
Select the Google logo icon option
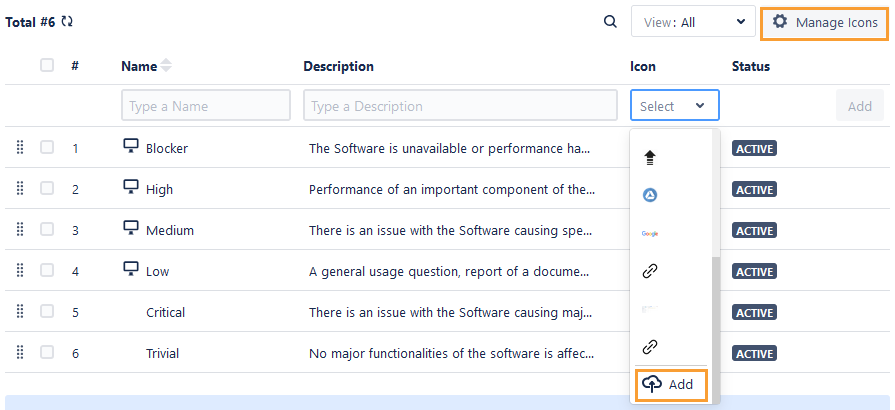pos(650,233)
